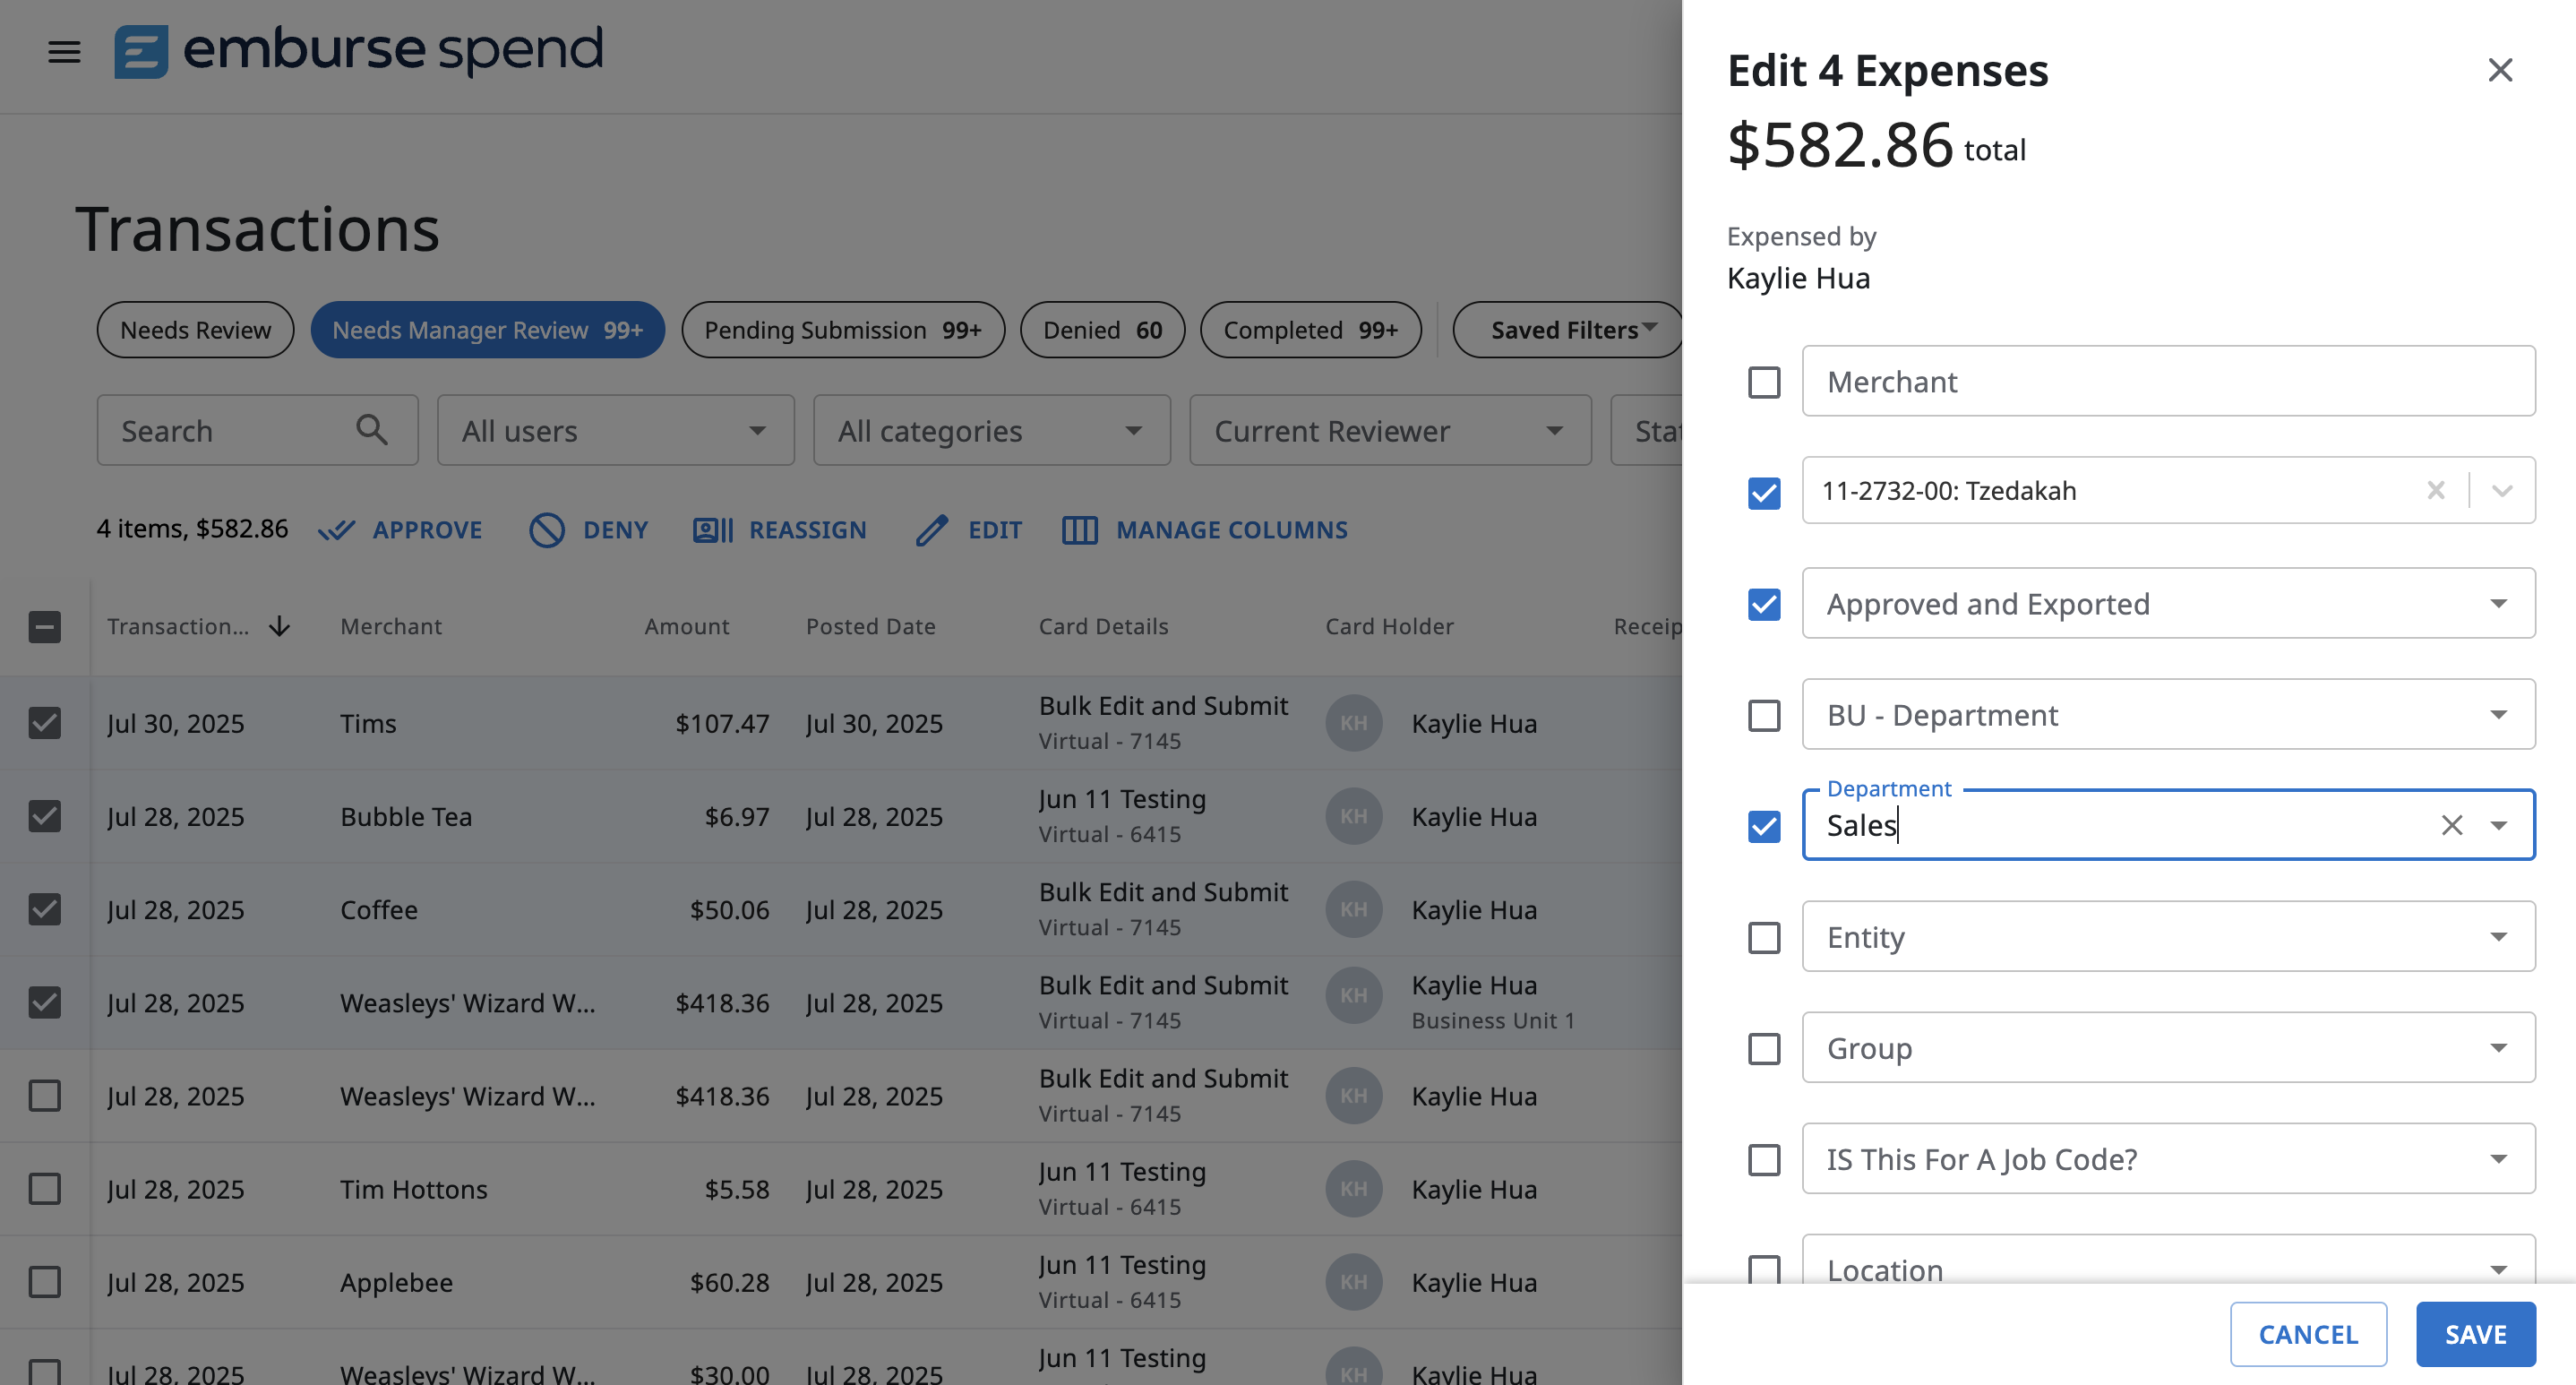This screenshot has height=1385, width=2576.
Task: Click the Reassign person icon
Action: coord(713,530)
